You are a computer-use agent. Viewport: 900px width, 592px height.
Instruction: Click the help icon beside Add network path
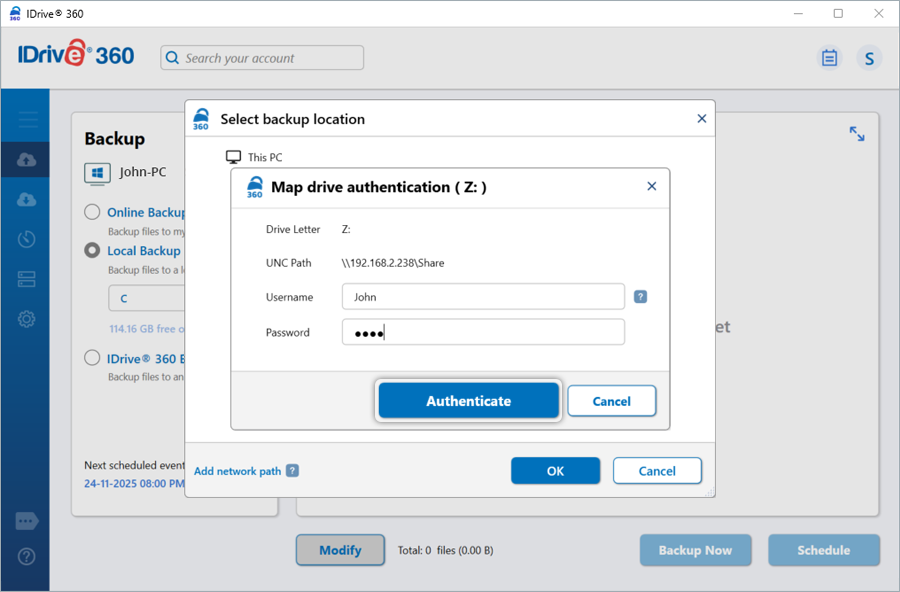(x=292, y=471)
